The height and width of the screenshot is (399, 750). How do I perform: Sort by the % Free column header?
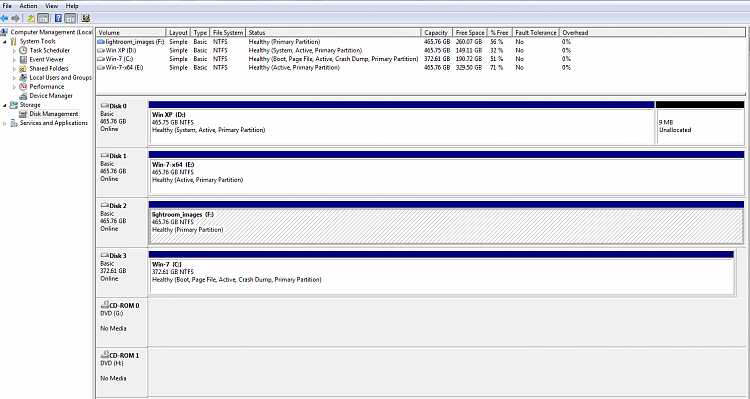point(499,33)
